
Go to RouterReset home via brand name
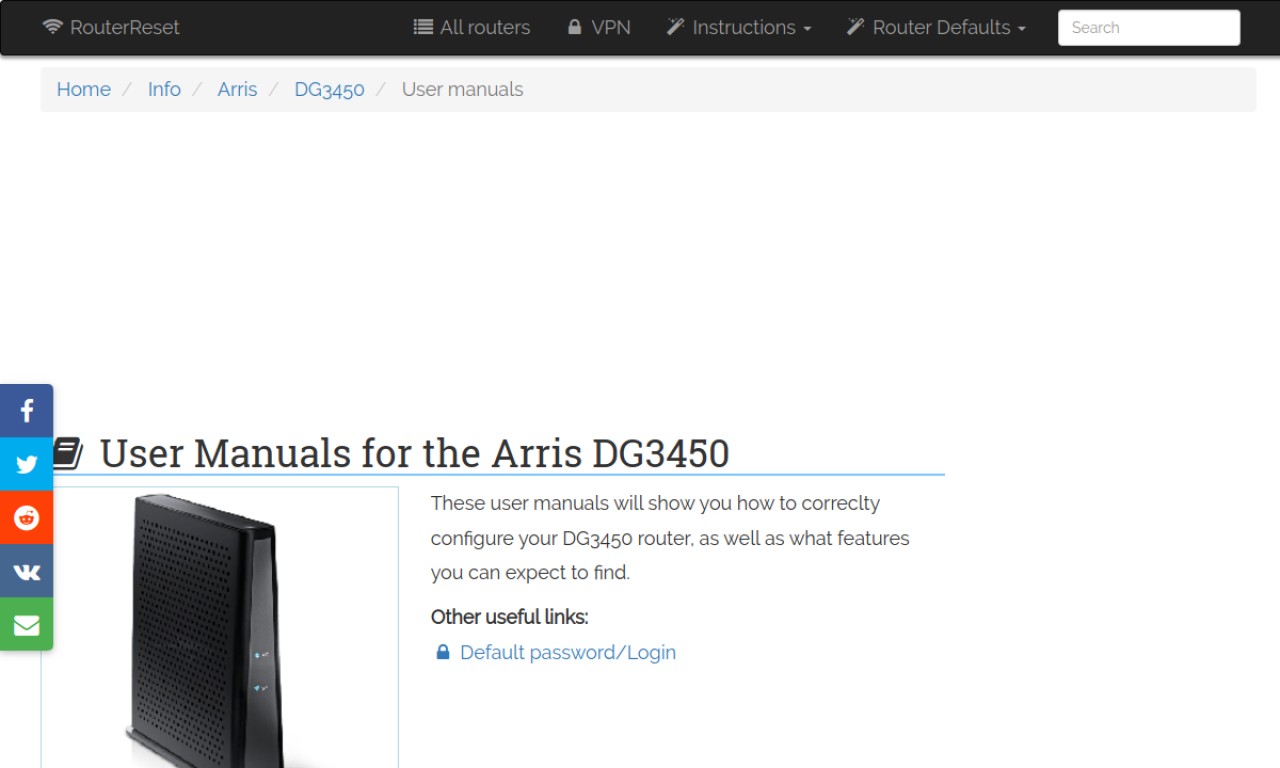[125, 27]
